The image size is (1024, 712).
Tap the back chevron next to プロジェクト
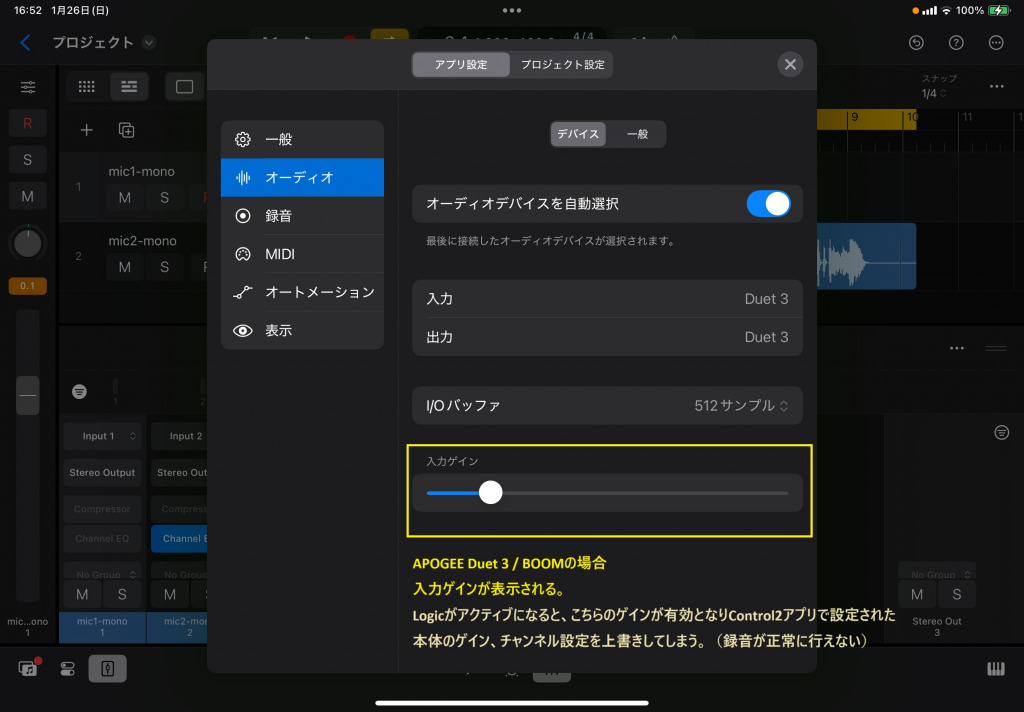click(x=26, y=42)
